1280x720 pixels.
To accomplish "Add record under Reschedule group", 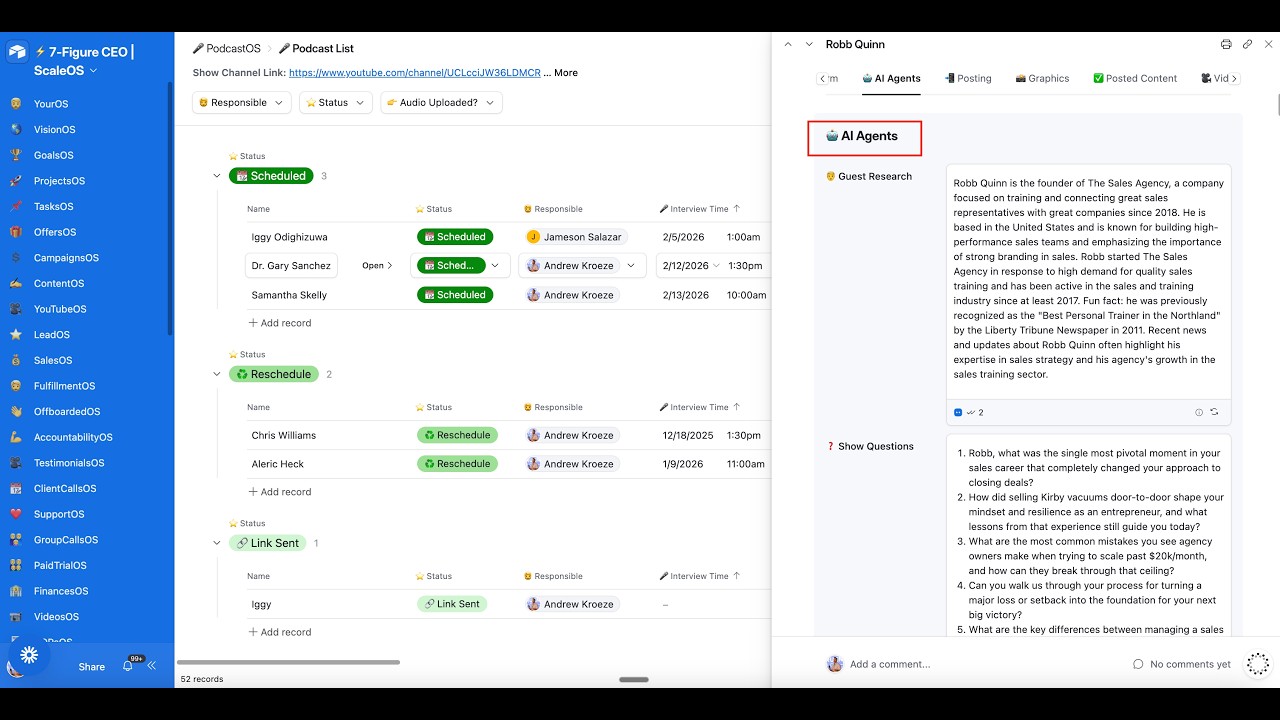I will tap(280, 492).
